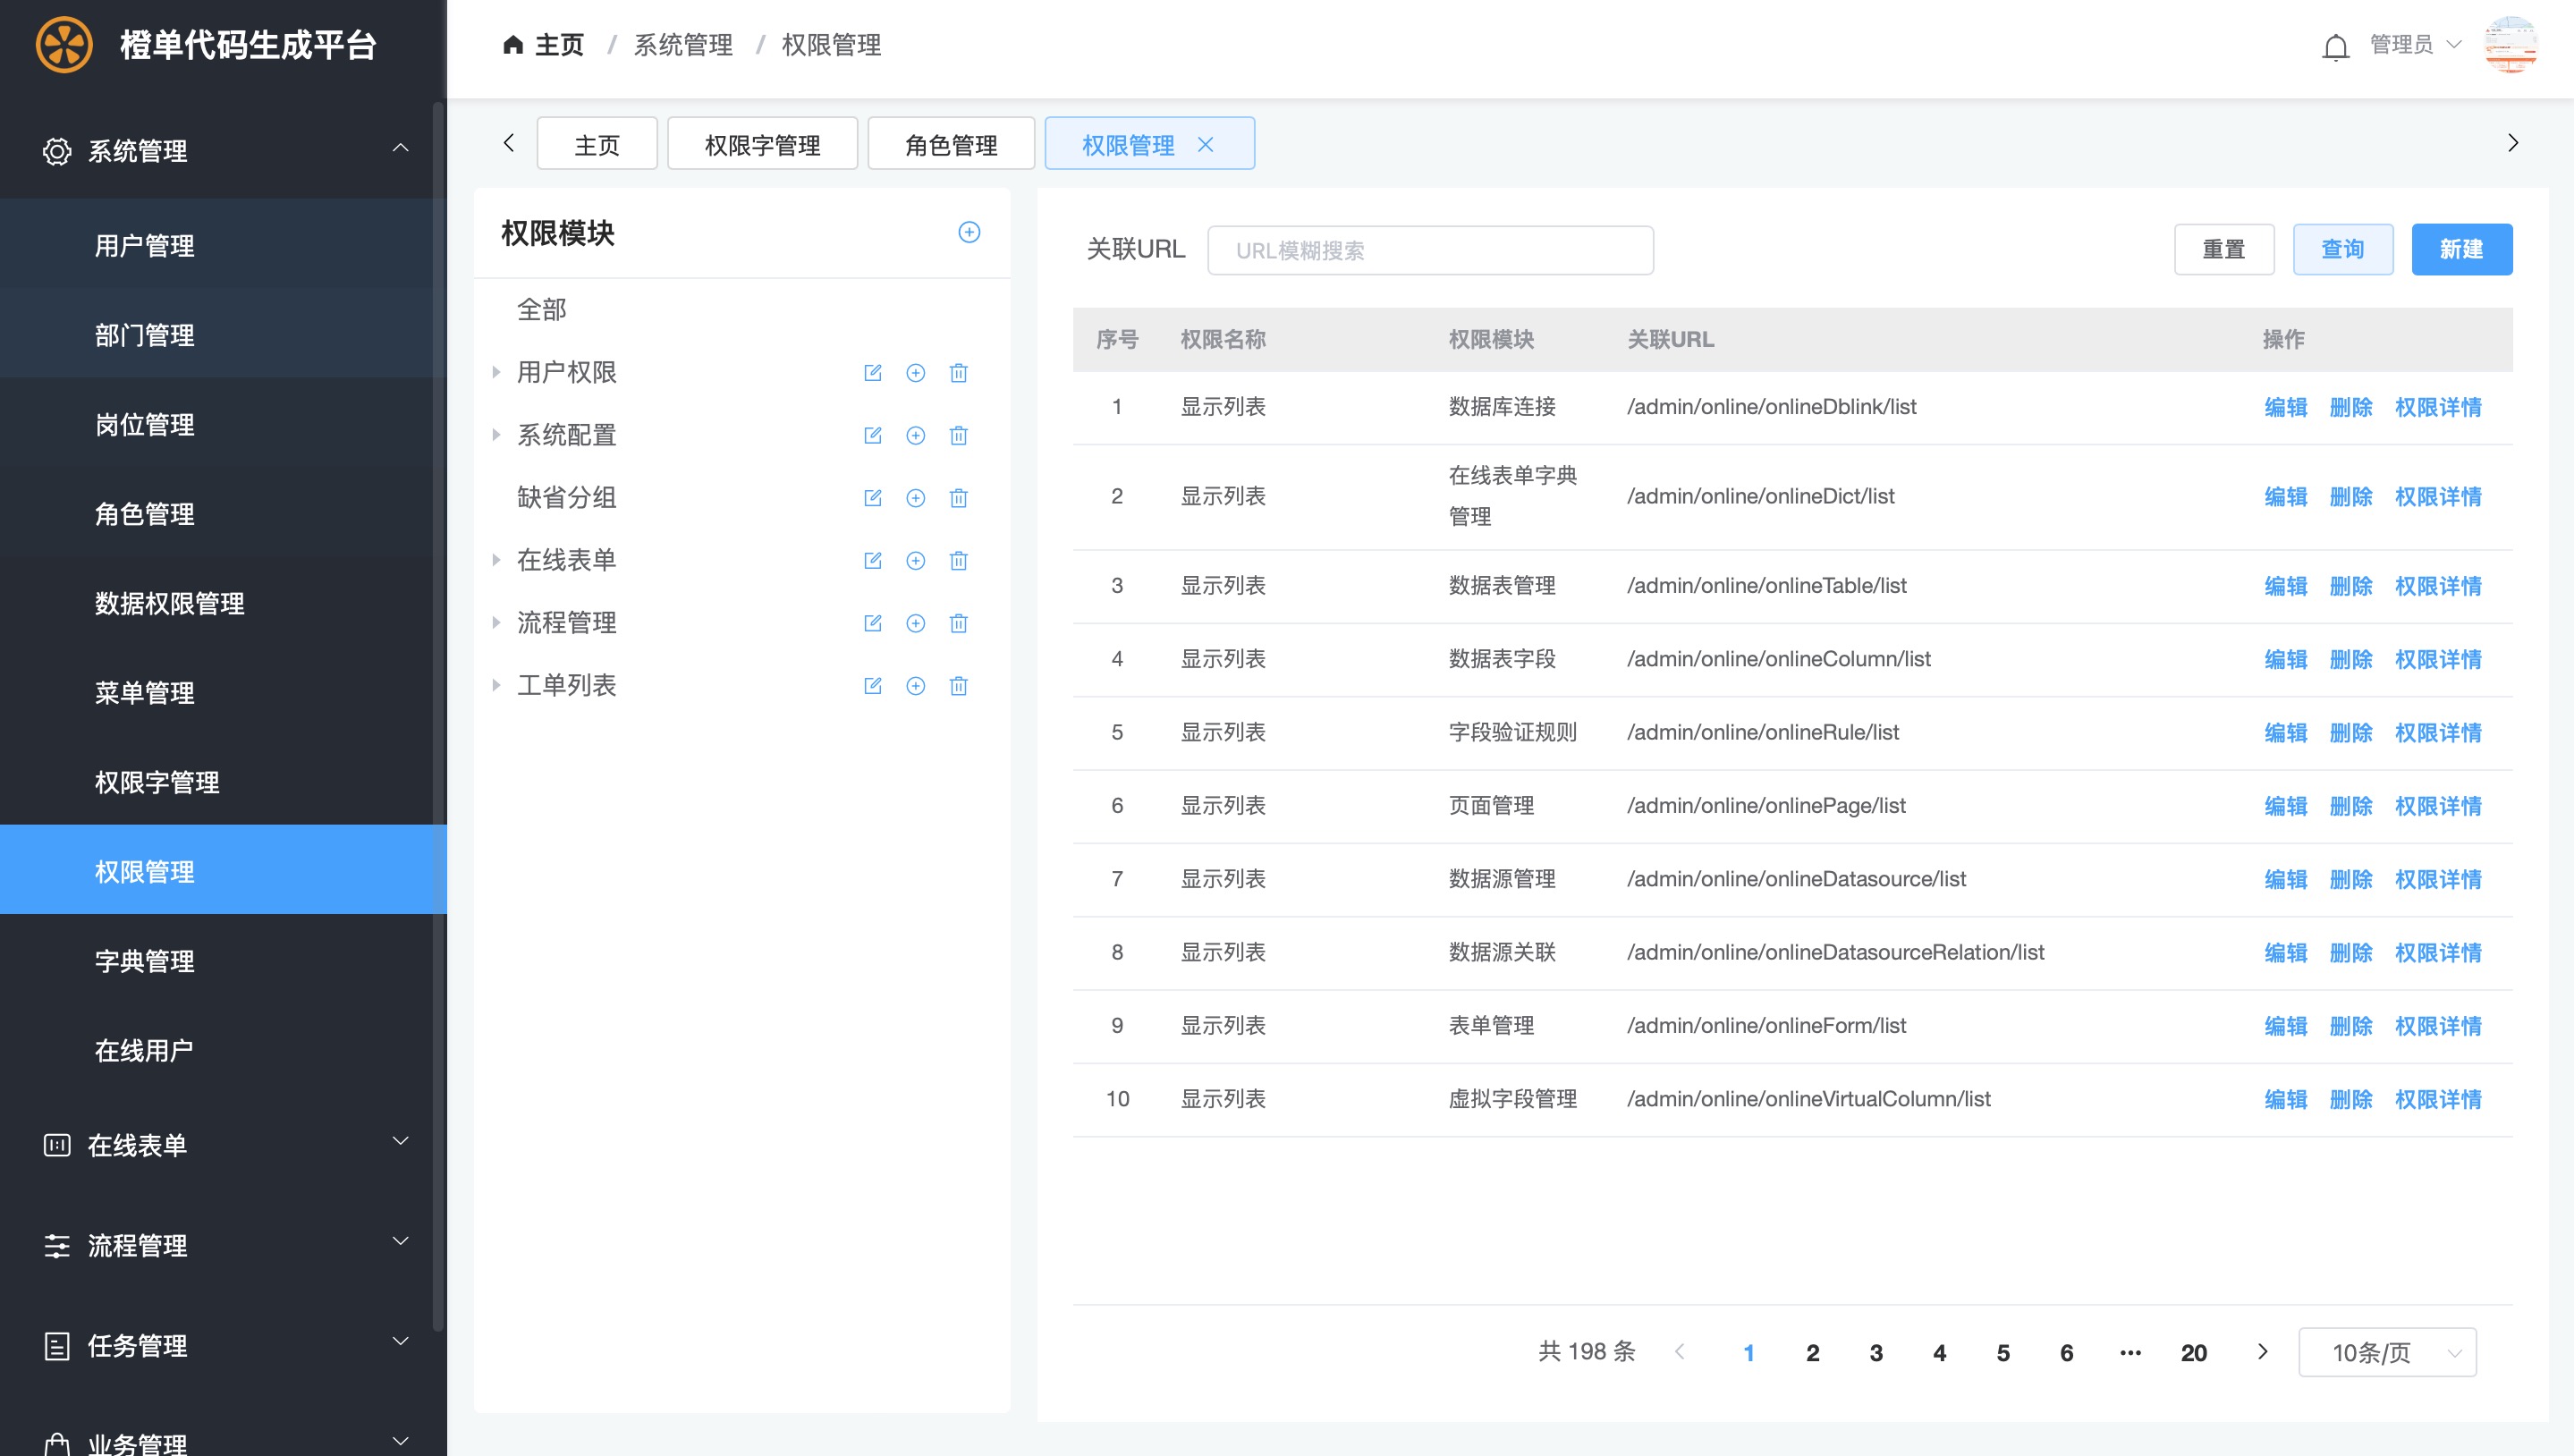Screen dimensions: 2574x1456
Task: Expand the 在线表单 sidebar menu
Action: point(400,1141)
